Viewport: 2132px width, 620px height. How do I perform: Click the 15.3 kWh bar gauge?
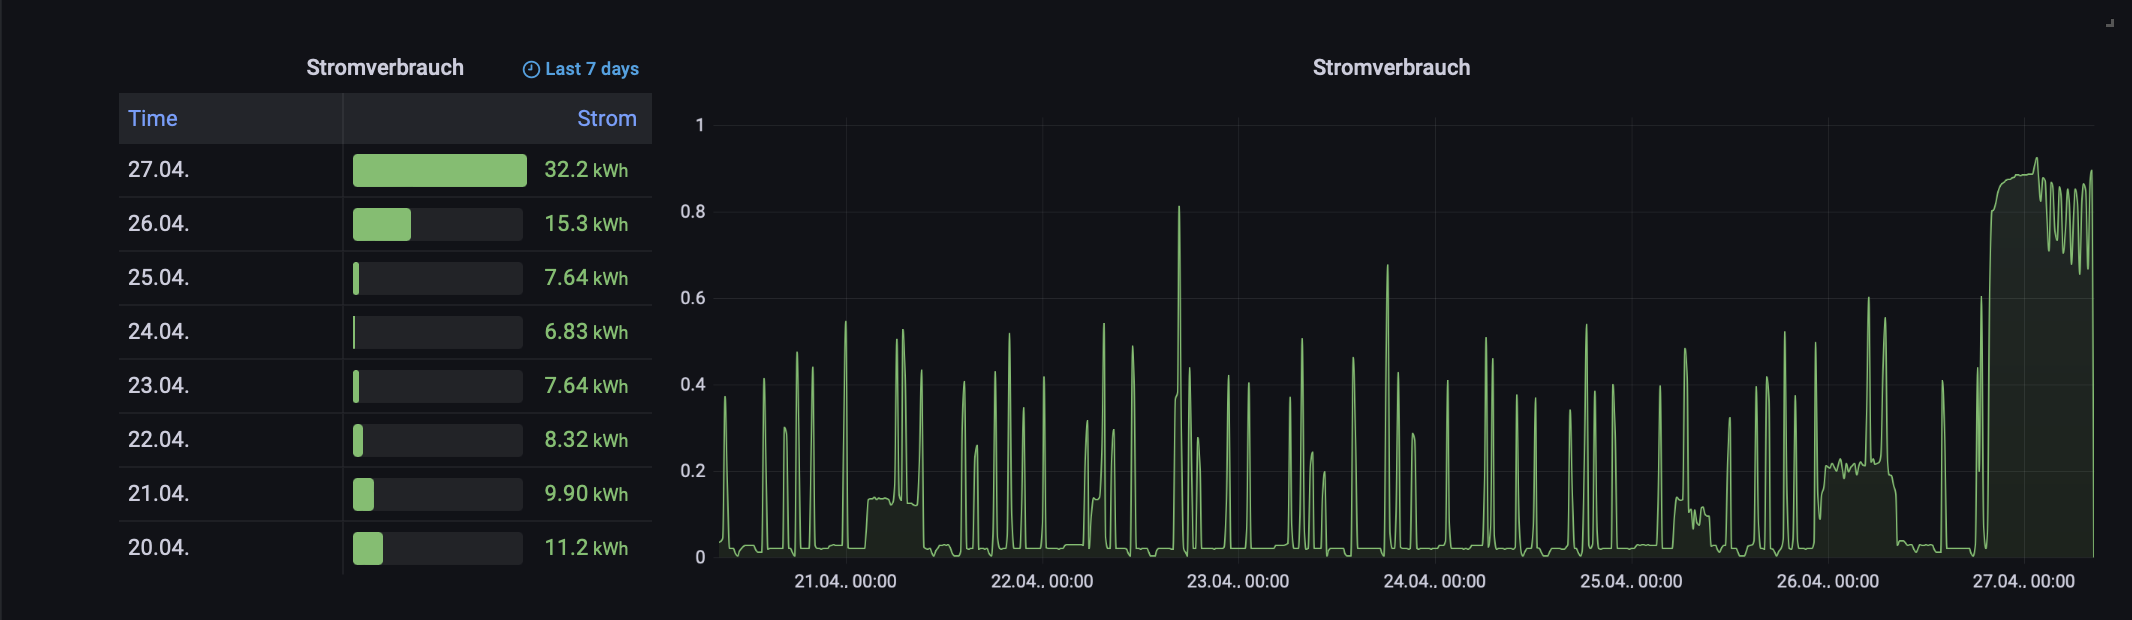point(438,224)
